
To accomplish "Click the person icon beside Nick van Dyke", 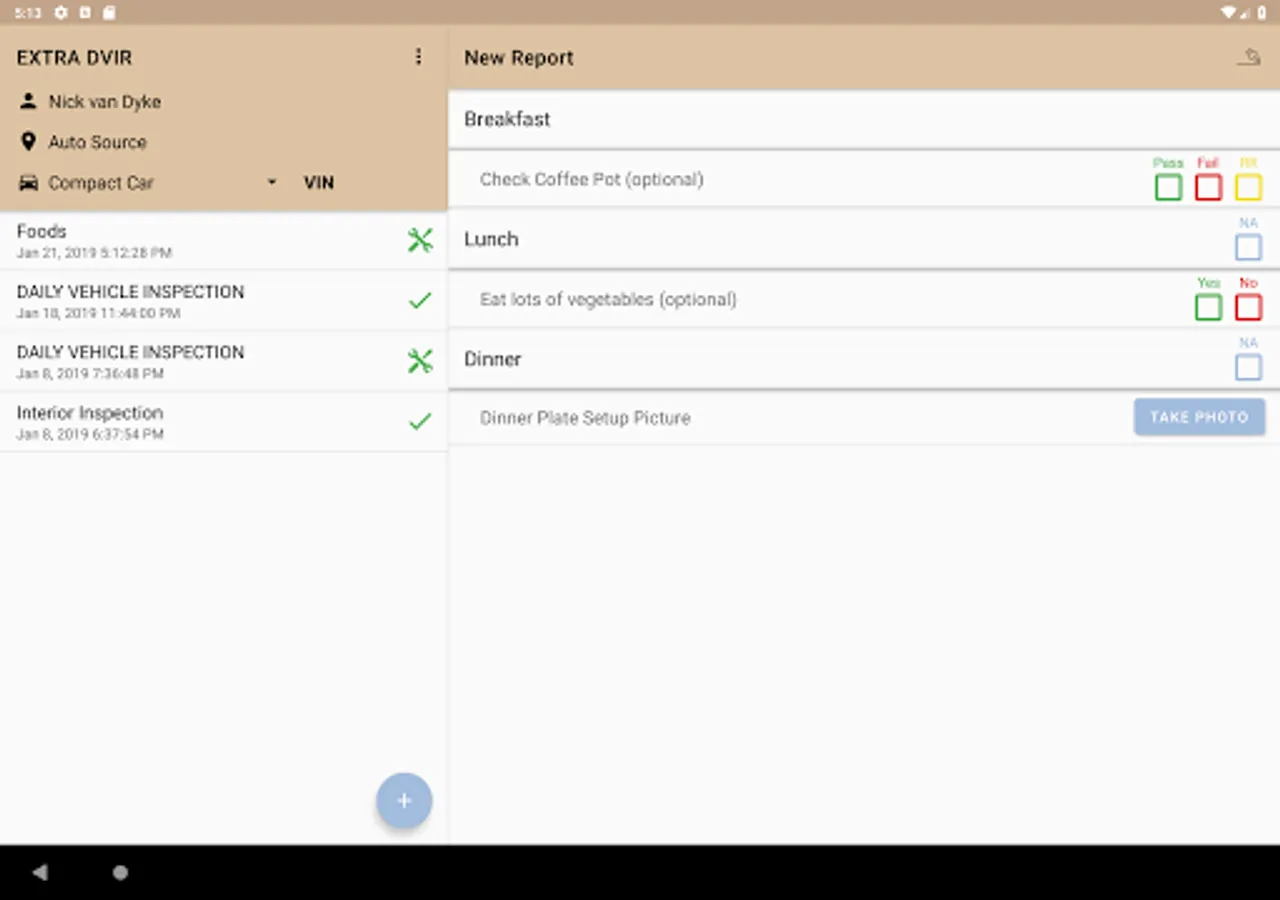I will (x=28, y=101).
